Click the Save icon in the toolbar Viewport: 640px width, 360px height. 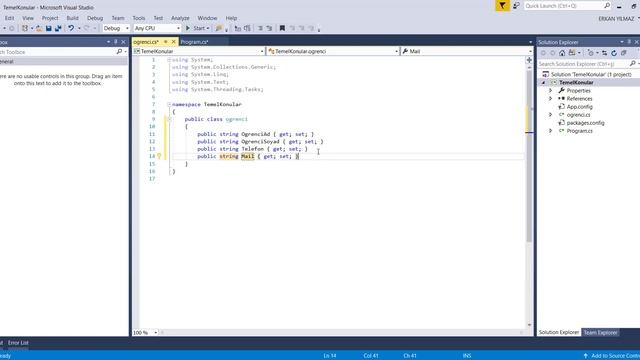coord(49,28)
